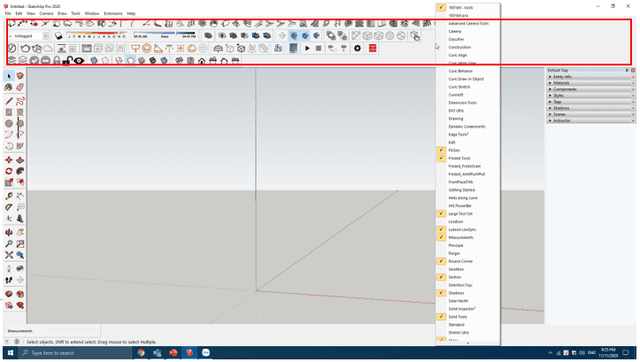
Task: Choose the Pan hand tool
Action: tap(20, 233)
